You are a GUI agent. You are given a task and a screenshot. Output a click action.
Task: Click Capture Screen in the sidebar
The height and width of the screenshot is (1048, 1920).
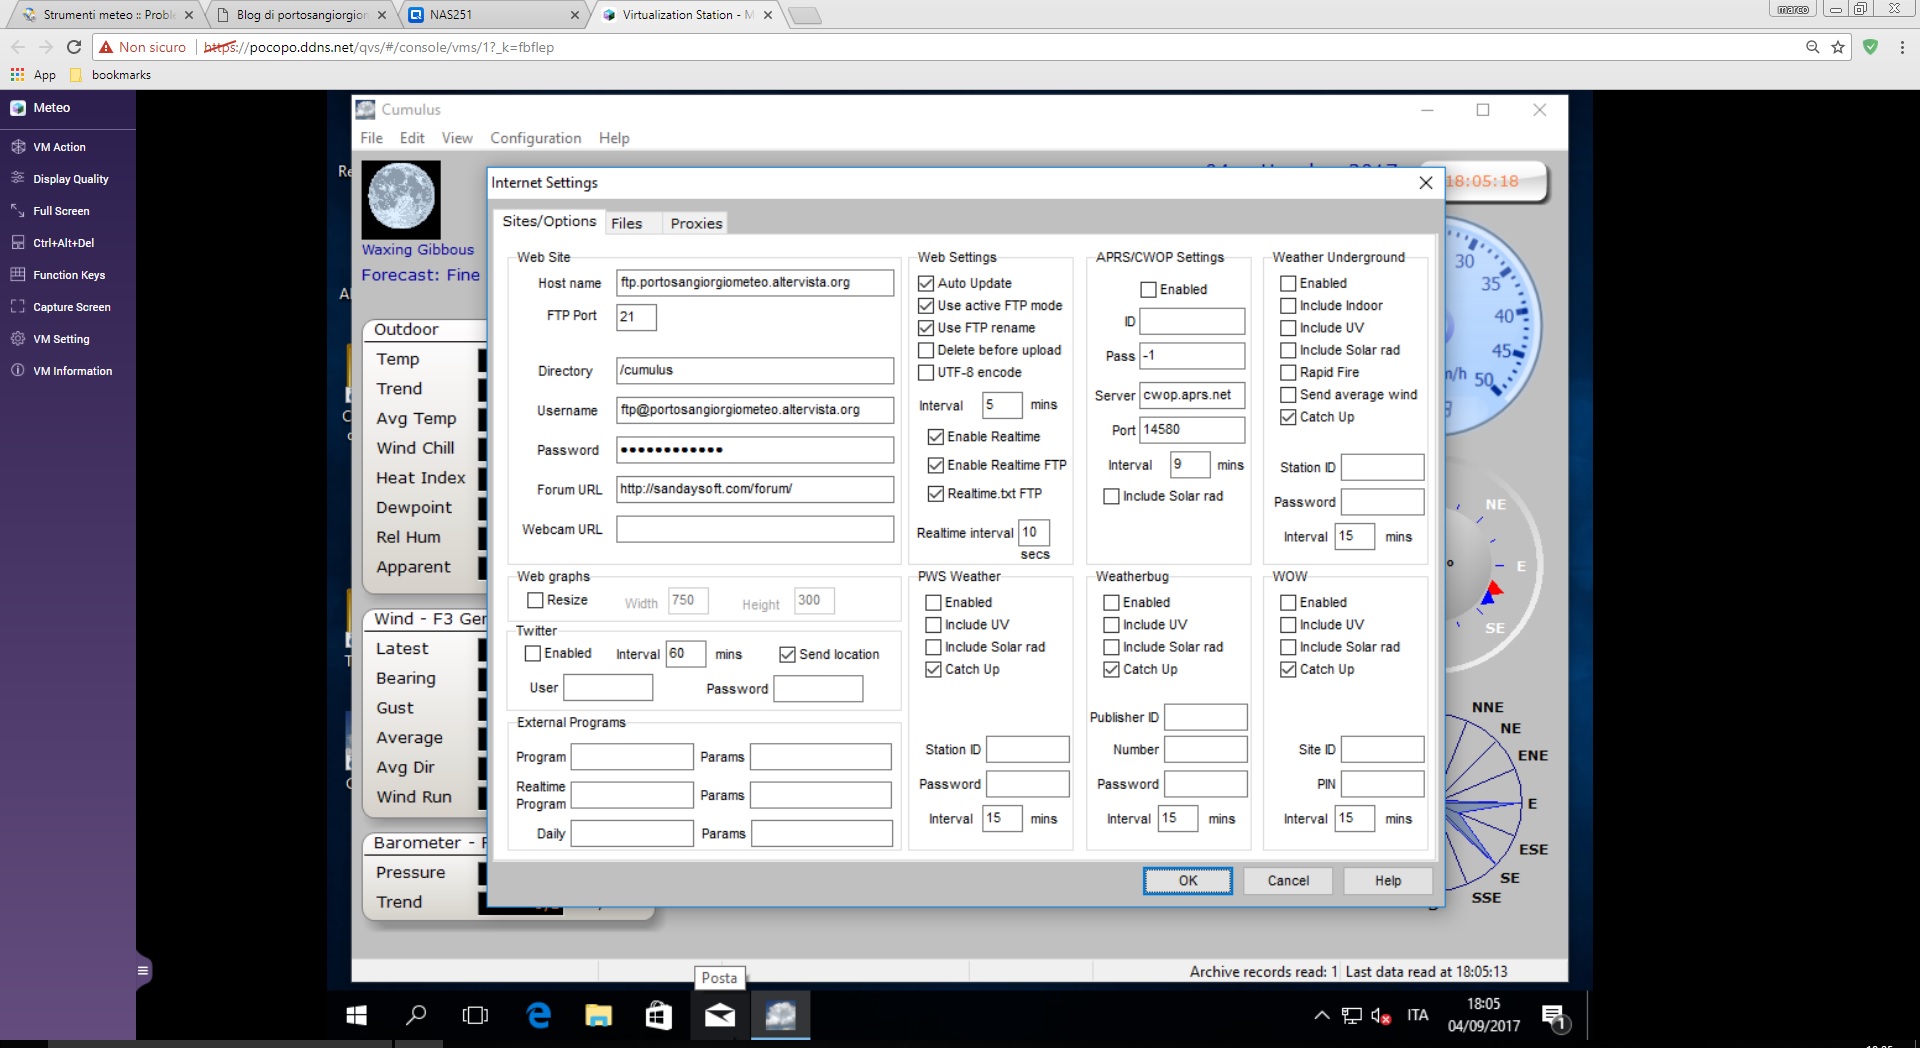click(x=71, y=307)
